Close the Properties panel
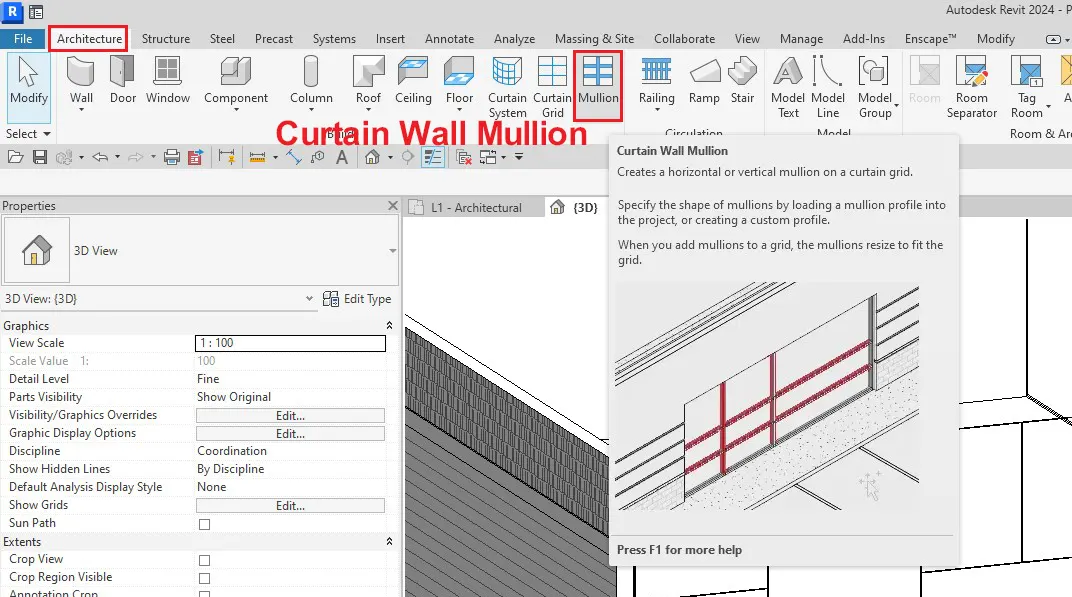The image size is (1072, 597). click(392, 205)
